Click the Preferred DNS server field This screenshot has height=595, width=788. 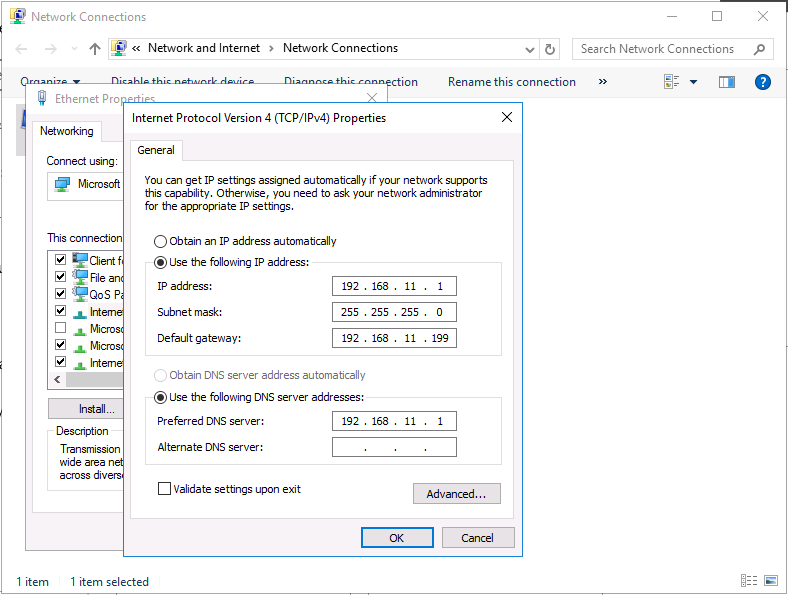tap(394, 421)
